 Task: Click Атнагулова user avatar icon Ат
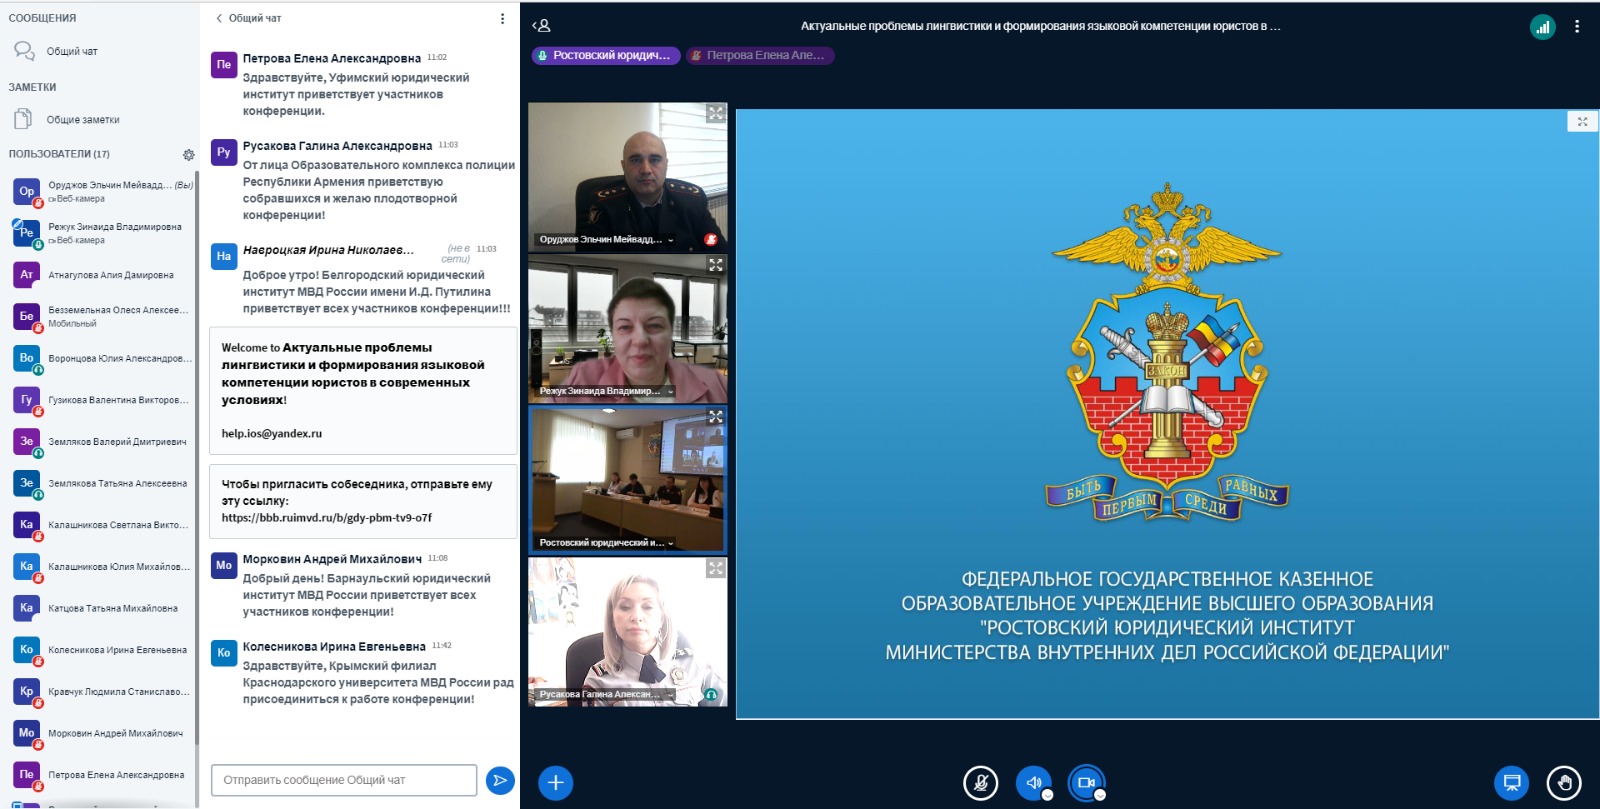click(x=26, y=274)
